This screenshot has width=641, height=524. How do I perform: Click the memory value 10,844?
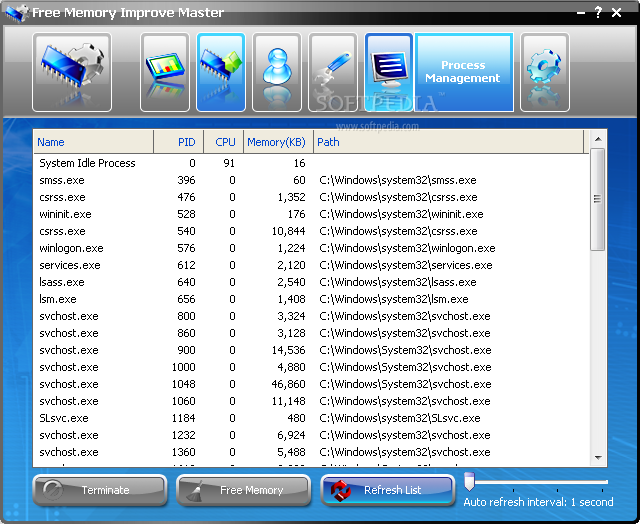point(288,231)
